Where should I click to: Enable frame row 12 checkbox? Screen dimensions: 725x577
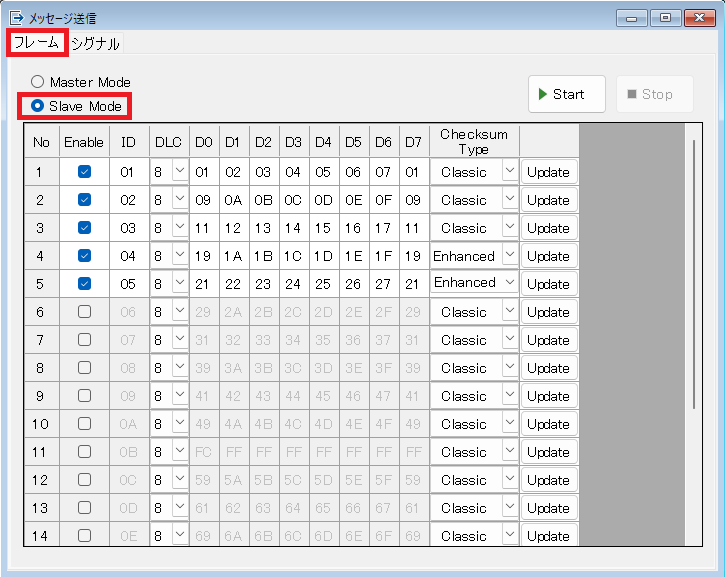tap(84, 479)
